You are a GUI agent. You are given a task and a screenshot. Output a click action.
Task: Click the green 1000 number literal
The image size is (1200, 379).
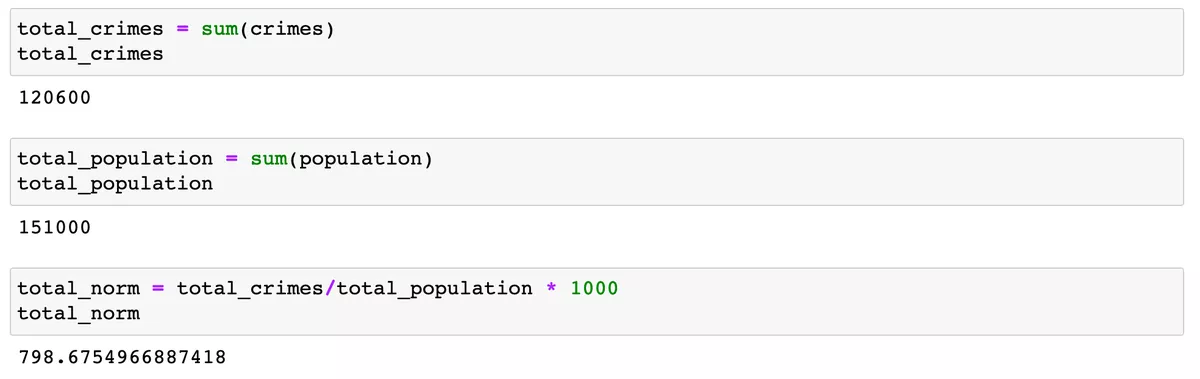(x=594, y=289)
